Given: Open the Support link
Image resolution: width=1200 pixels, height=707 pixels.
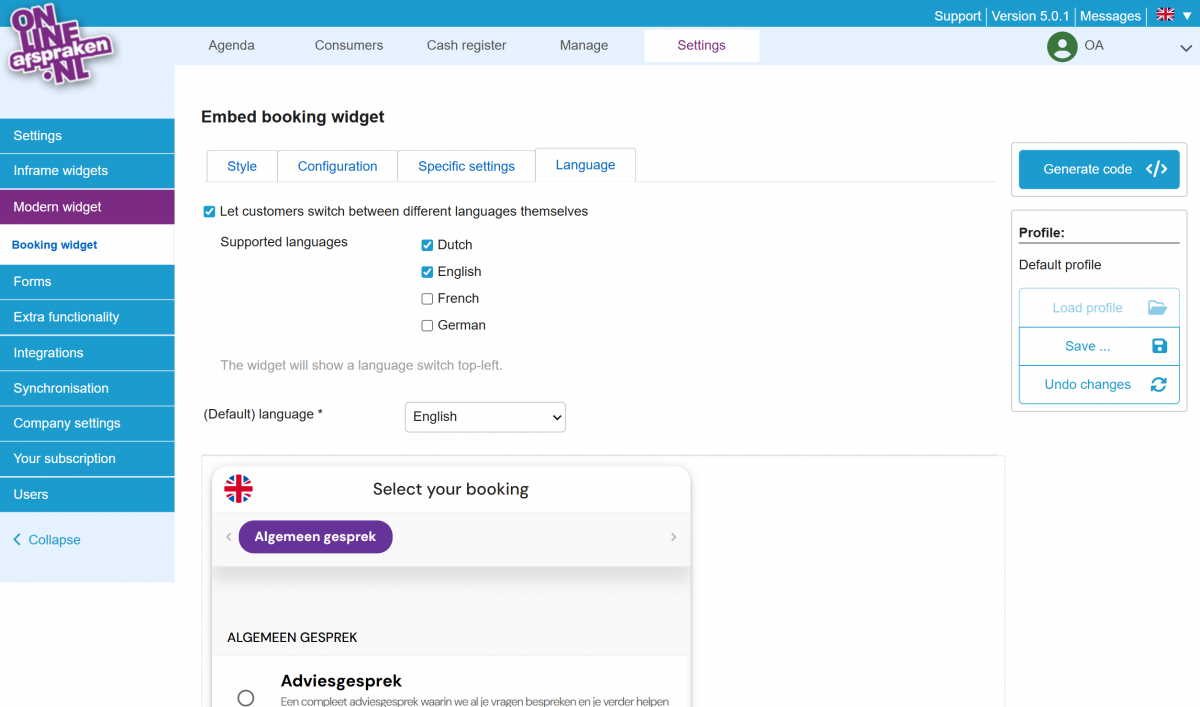Looking at the screenshot, I should (957, 16).
